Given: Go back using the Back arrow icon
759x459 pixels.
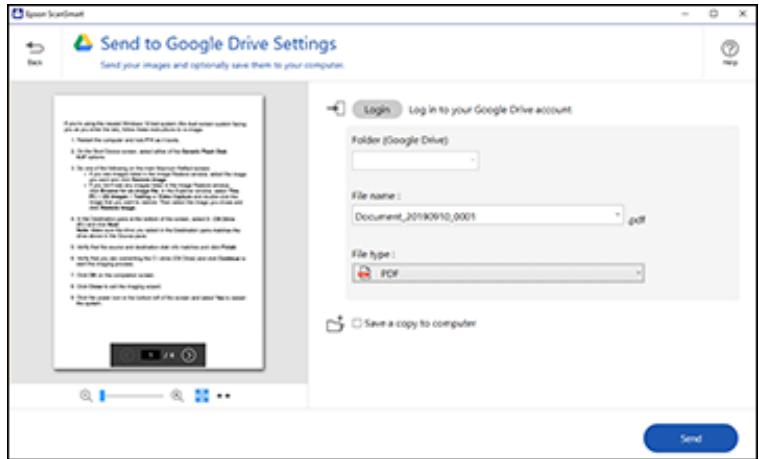Looking at the screenshot, I should tap(34, 48).
